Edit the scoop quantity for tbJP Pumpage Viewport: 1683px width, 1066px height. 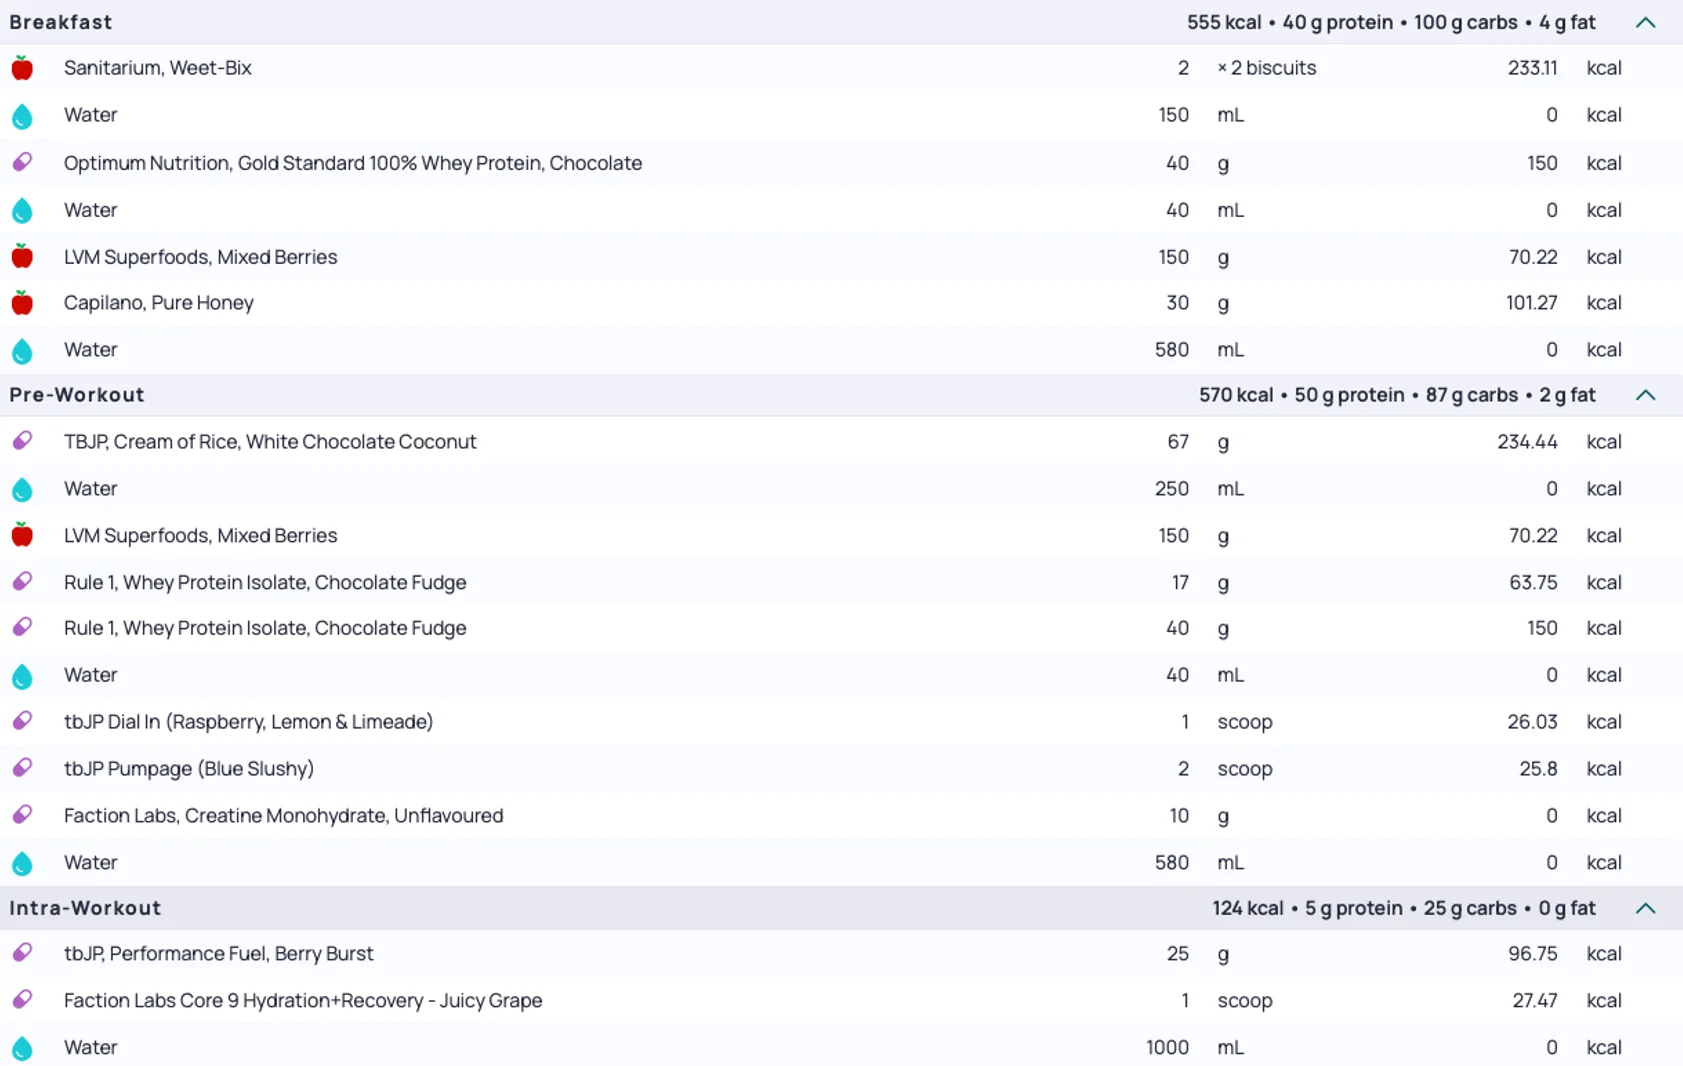pyautogui.click(x=1183, y=768)
